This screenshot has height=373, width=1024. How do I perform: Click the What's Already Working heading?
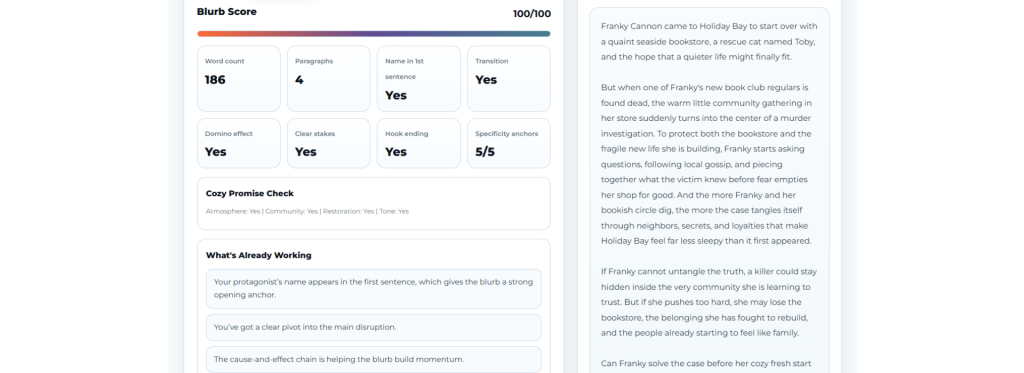(259, 255)
